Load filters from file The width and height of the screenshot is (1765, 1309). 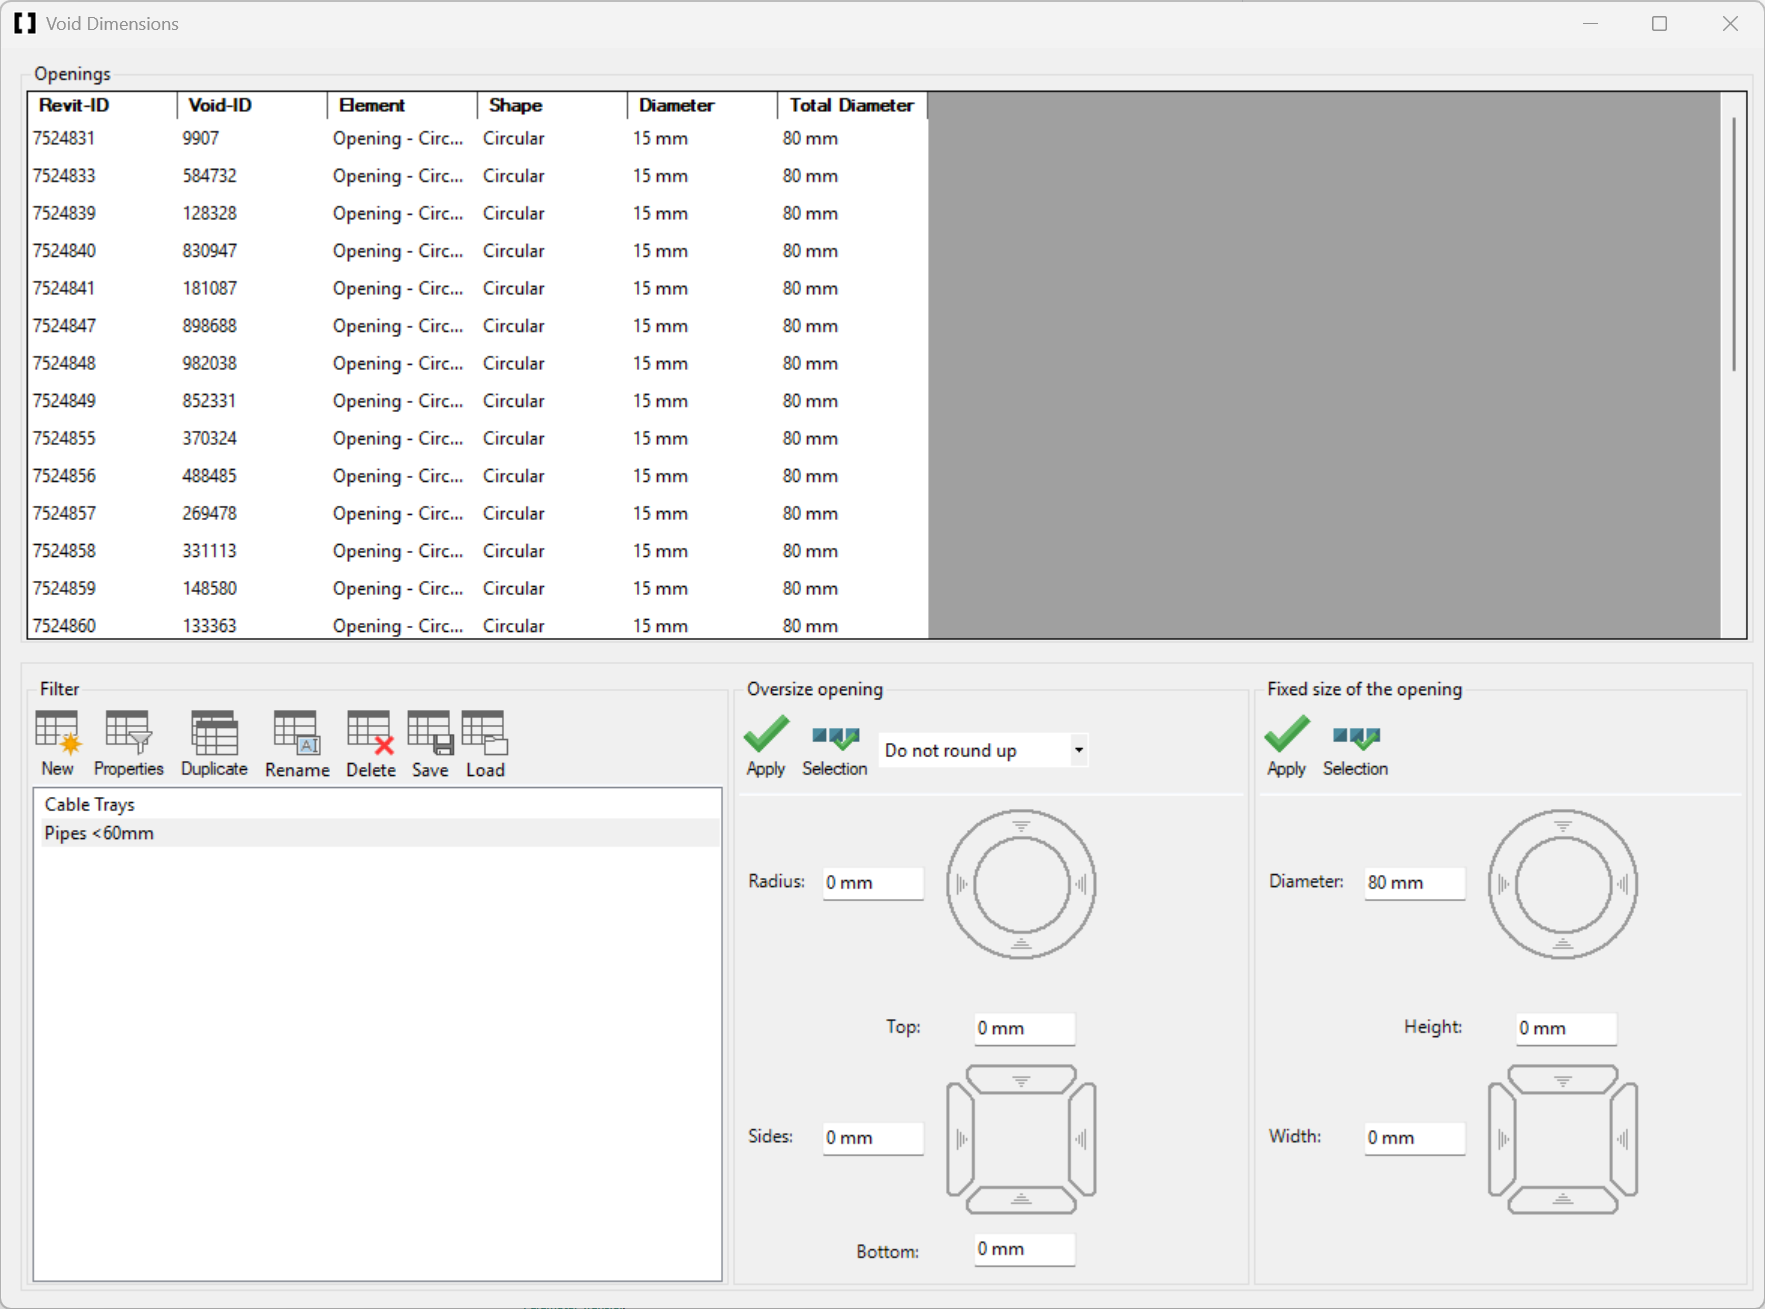485,744
